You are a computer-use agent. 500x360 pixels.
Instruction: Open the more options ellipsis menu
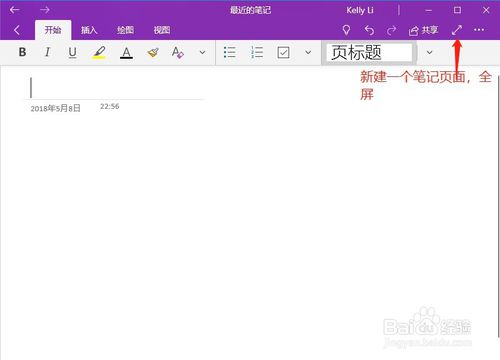[479, 30]
